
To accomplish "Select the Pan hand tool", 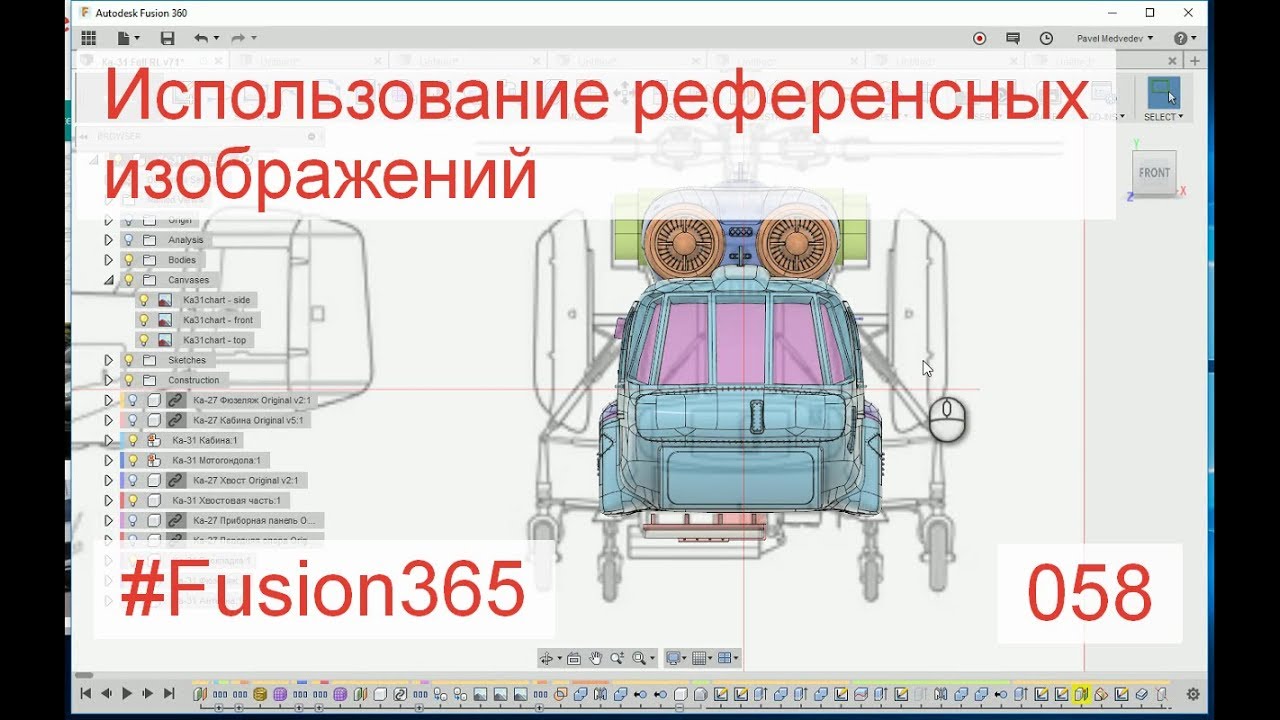I will pyautogui.click(x=596, y=658).
